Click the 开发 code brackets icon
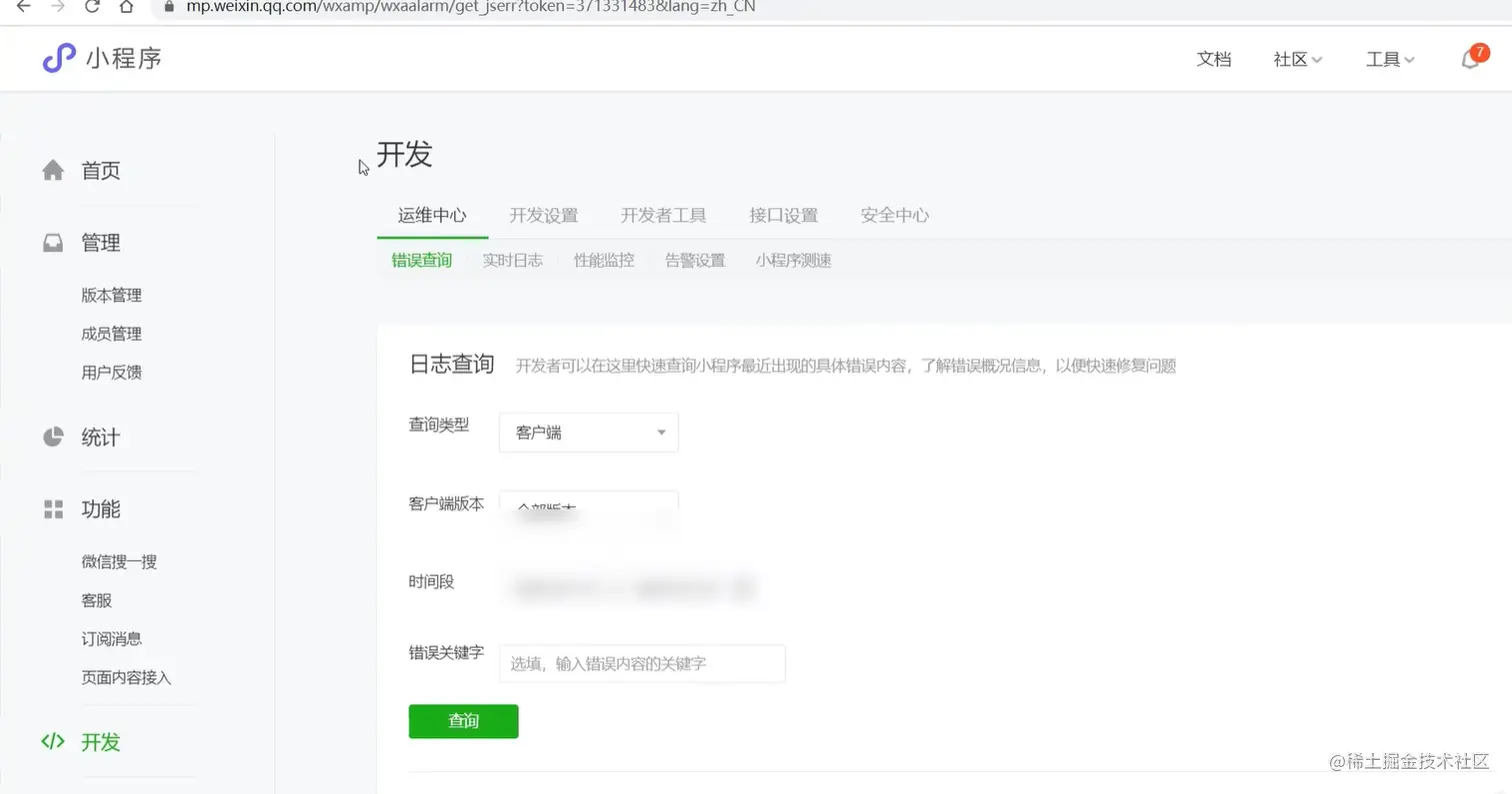 [53, 742]
